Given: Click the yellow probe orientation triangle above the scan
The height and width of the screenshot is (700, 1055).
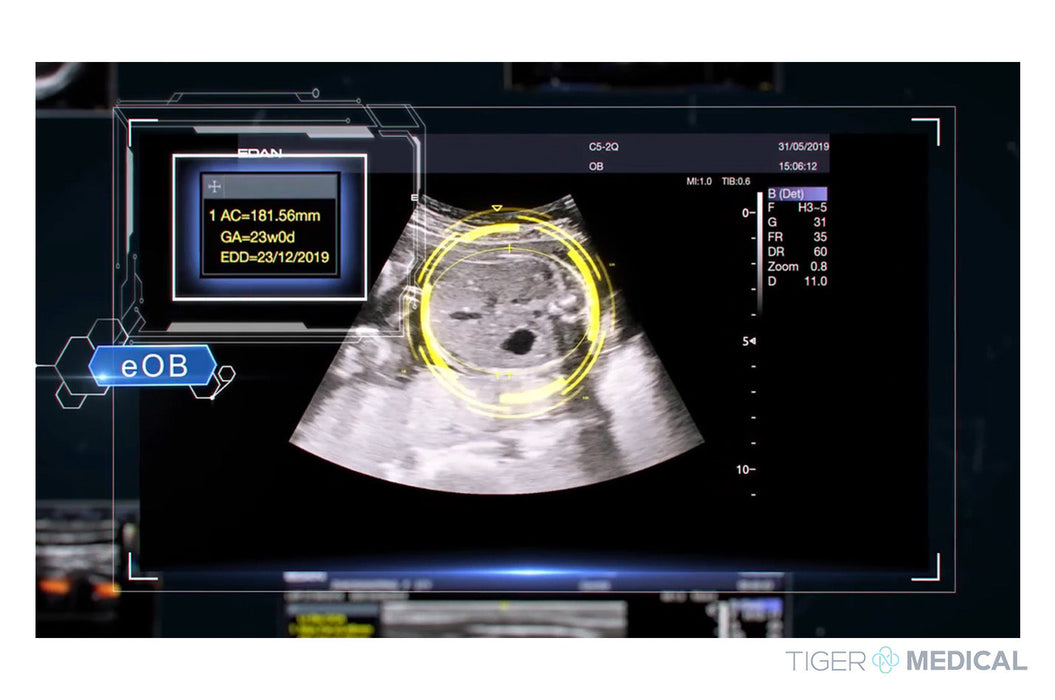Looking at the screenshot, I should [497, 208].
